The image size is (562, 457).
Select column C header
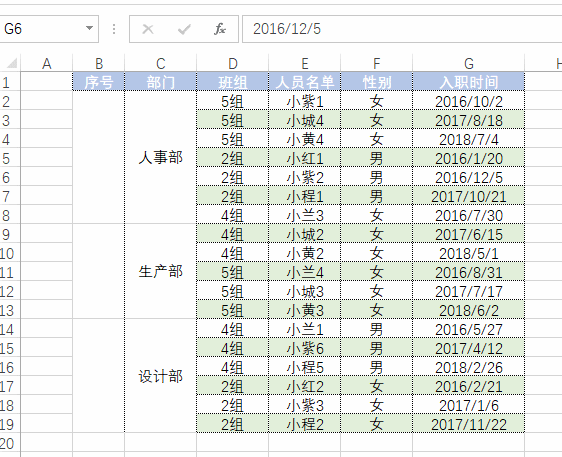[161, 64]
